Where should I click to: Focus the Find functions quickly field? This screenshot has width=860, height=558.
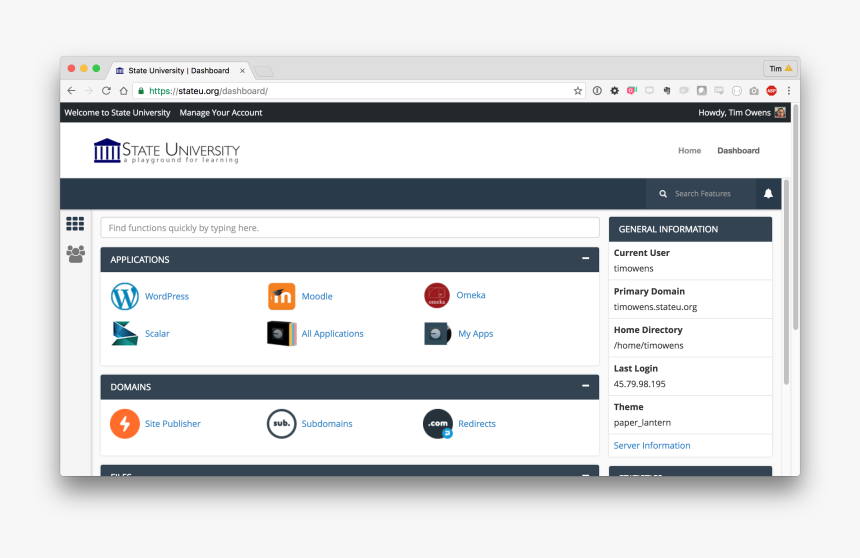(350, 228)
